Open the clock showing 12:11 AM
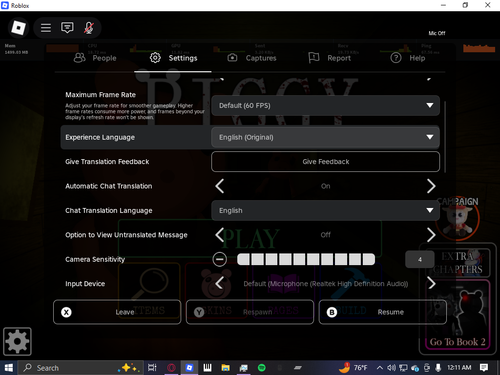The width and height of the screenshot is (500, 375). pos(459,368)
